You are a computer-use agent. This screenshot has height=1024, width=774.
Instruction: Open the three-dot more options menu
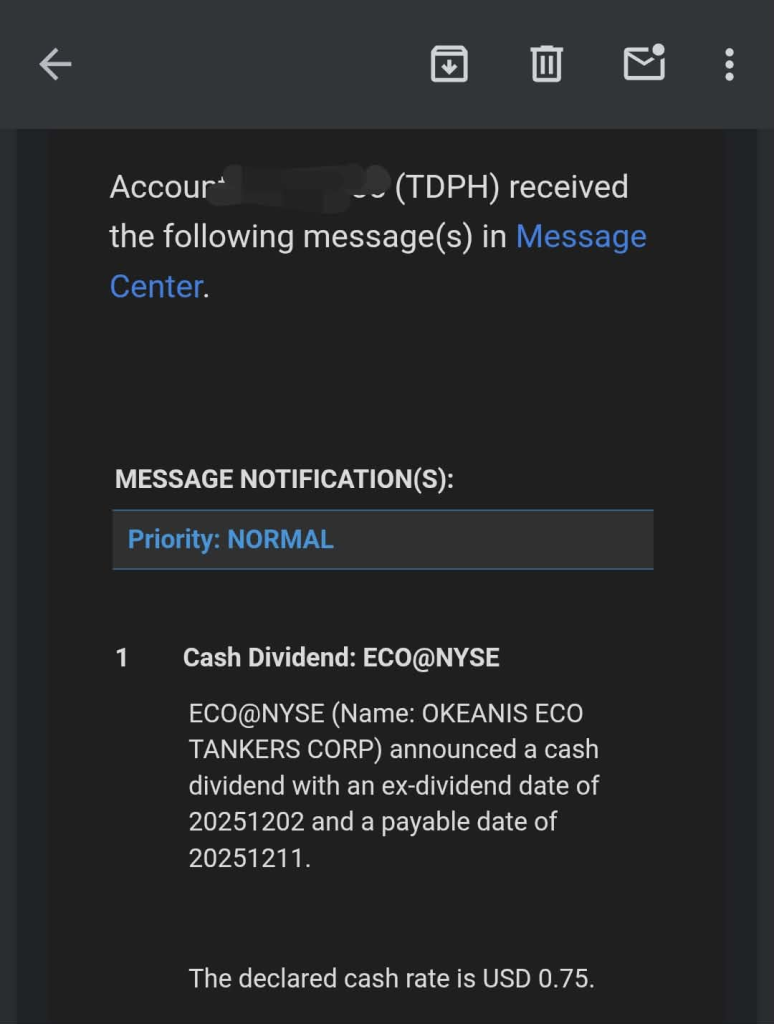tap(729, 65)
